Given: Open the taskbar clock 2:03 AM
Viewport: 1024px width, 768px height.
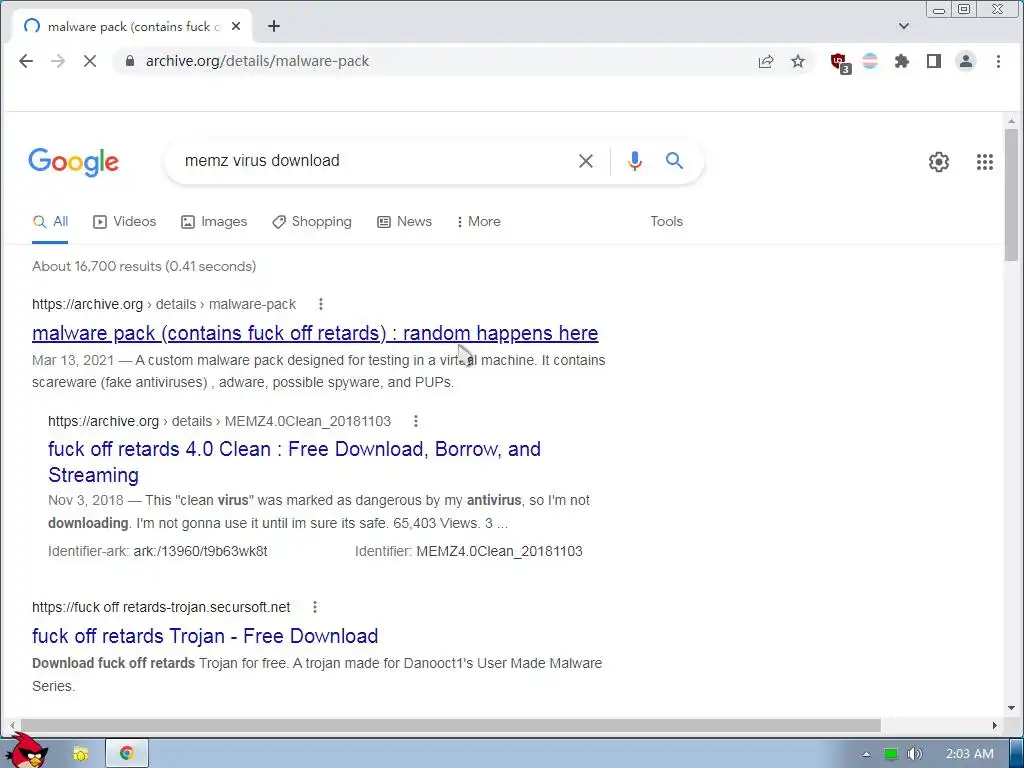Looking at the screenshot, I should (970, 754).
